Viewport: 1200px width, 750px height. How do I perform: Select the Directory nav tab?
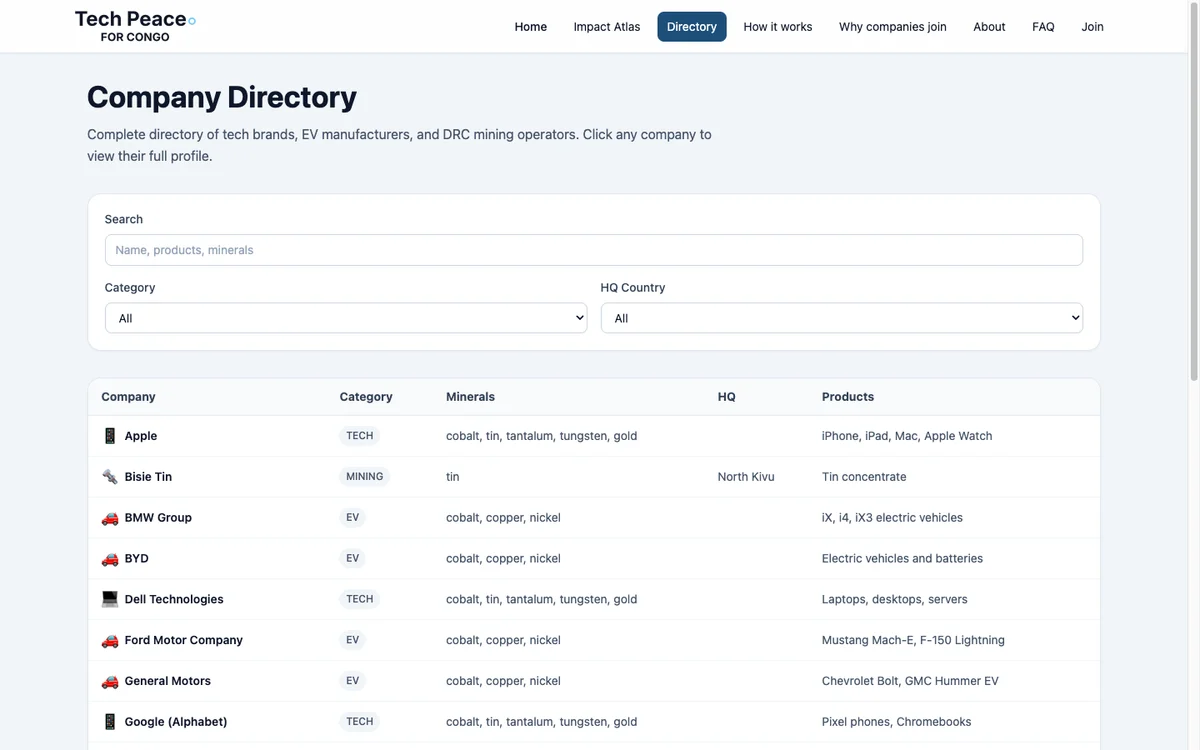click(692, 27)
